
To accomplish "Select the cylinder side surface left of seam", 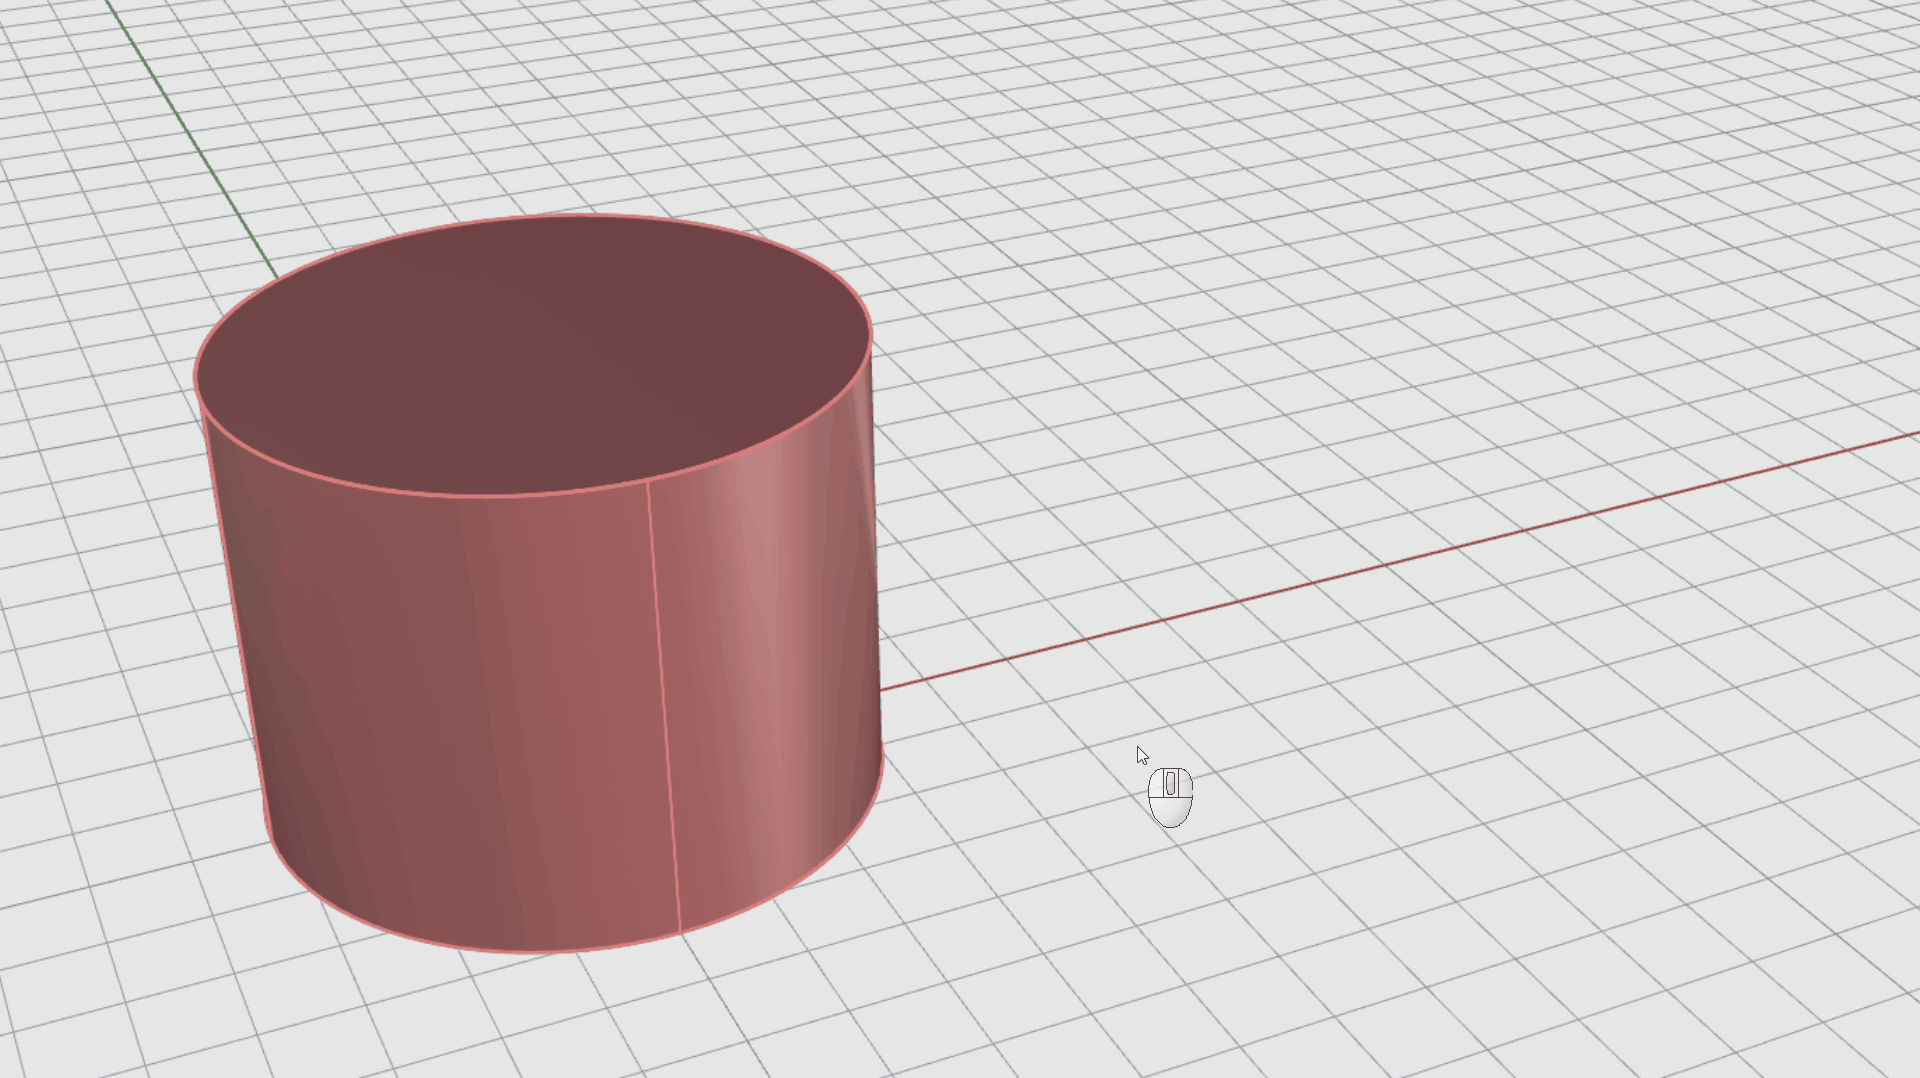I will tap(450, 700).
